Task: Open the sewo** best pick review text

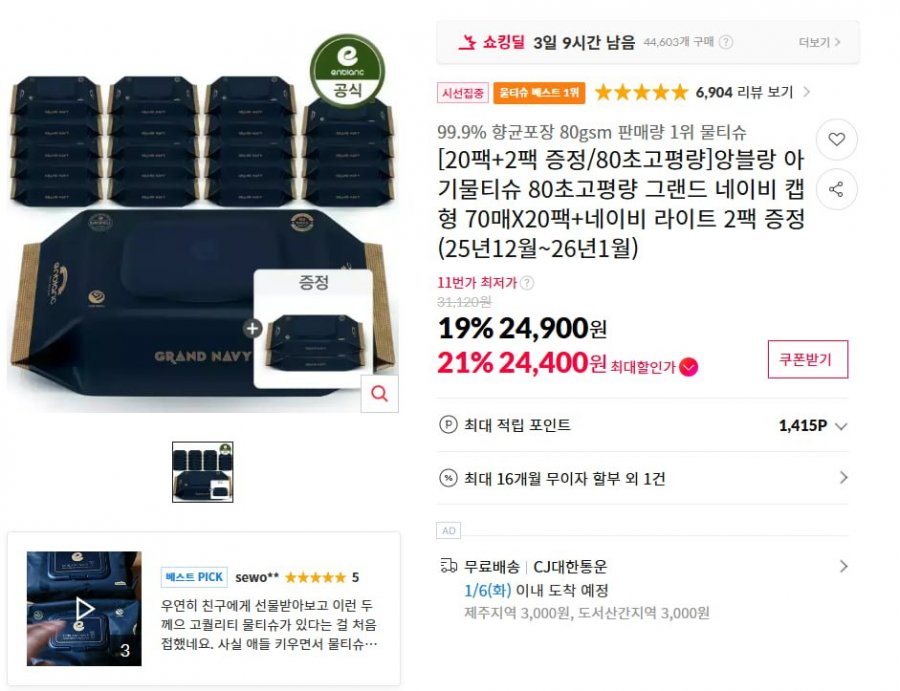Action: click(x=269, y=625)
